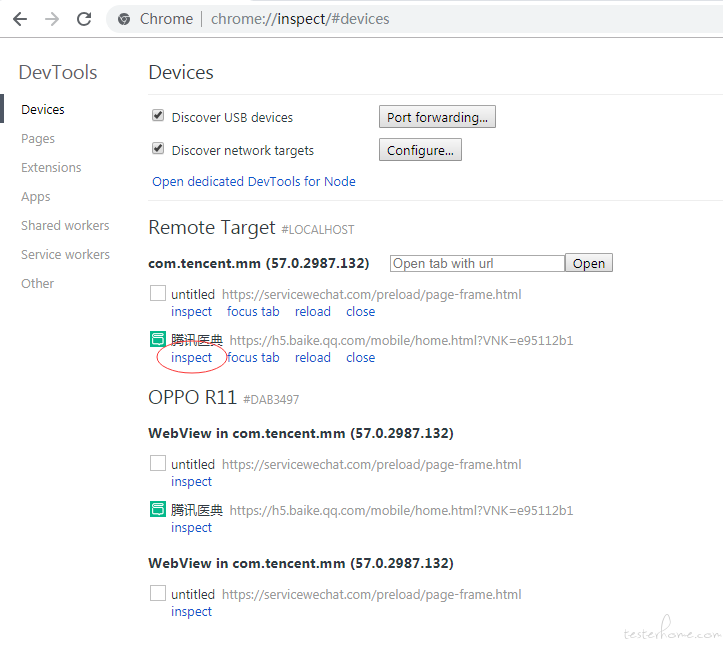
Task: Open the Pages section in sidebar
Action: [38, 139]
